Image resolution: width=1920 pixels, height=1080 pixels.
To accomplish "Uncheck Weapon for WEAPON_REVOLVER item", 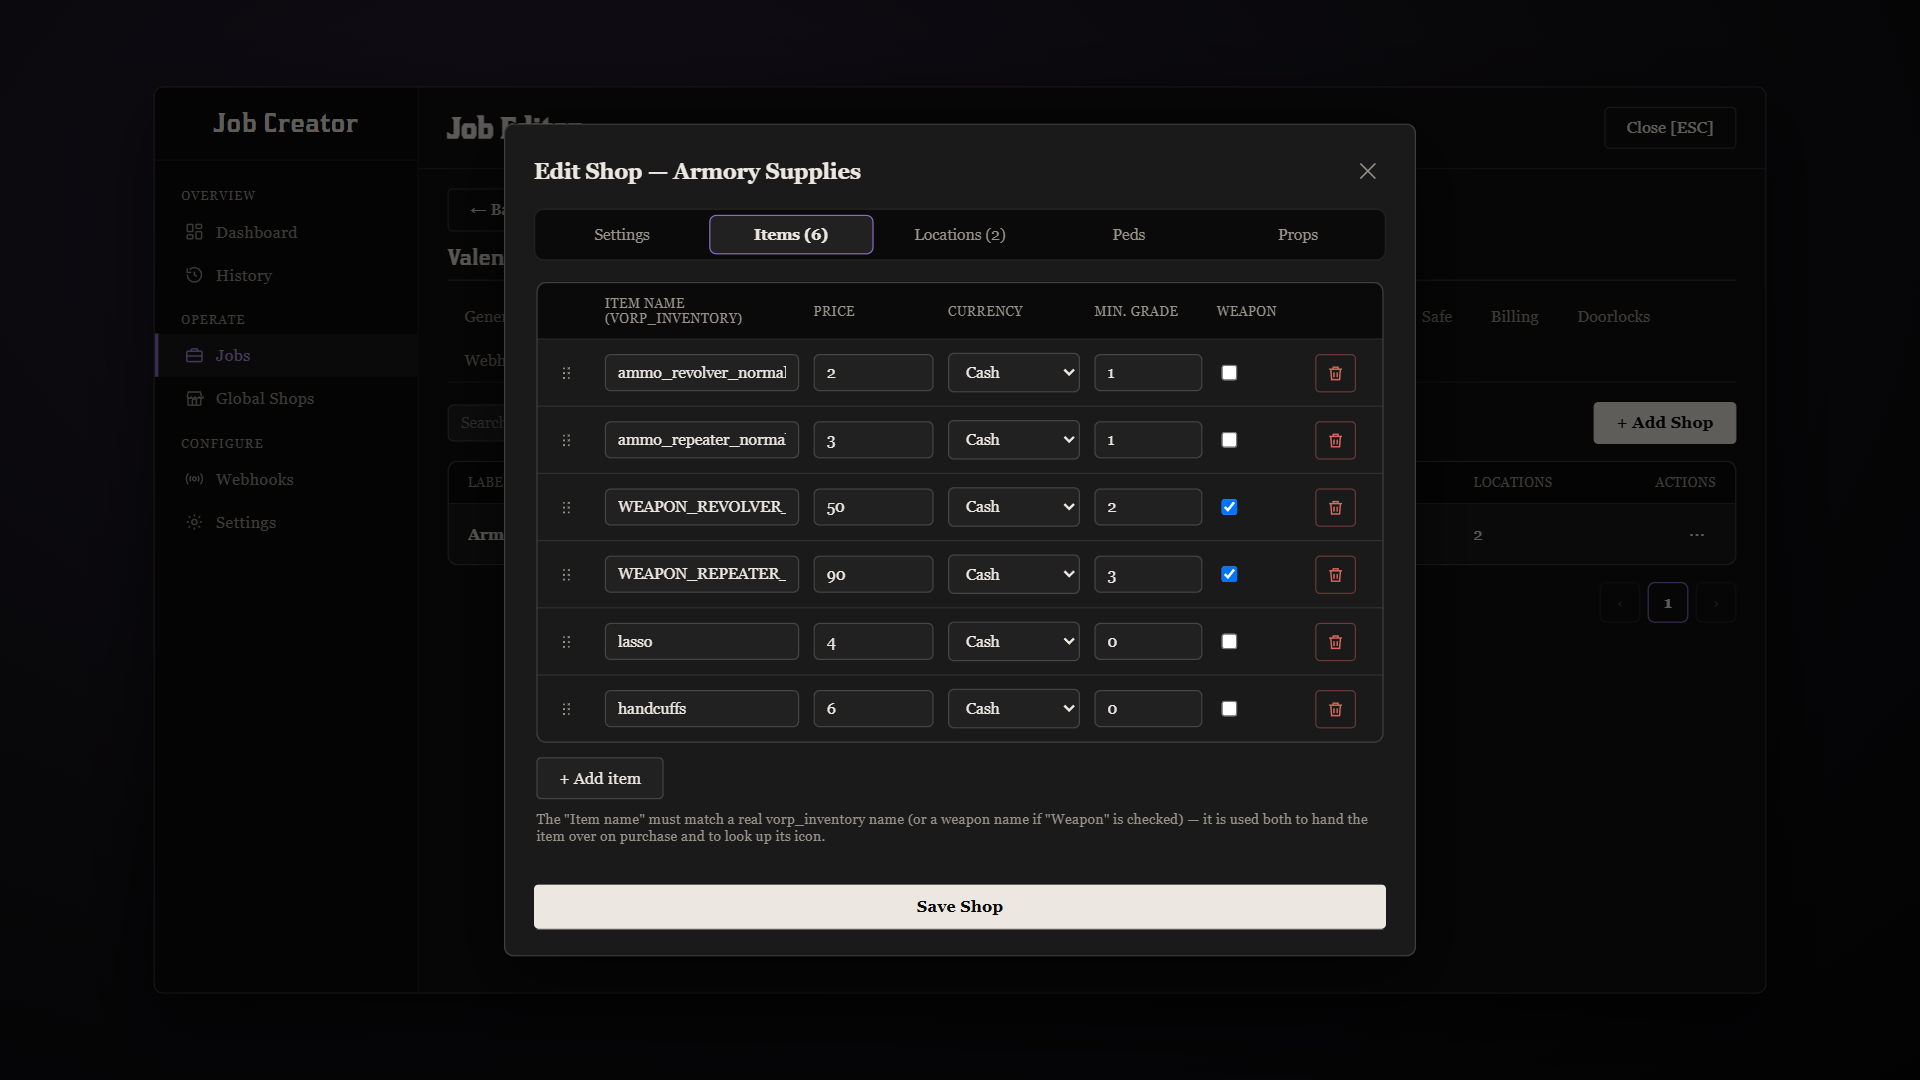I will pyautogui.click(x=1229, y=507).
